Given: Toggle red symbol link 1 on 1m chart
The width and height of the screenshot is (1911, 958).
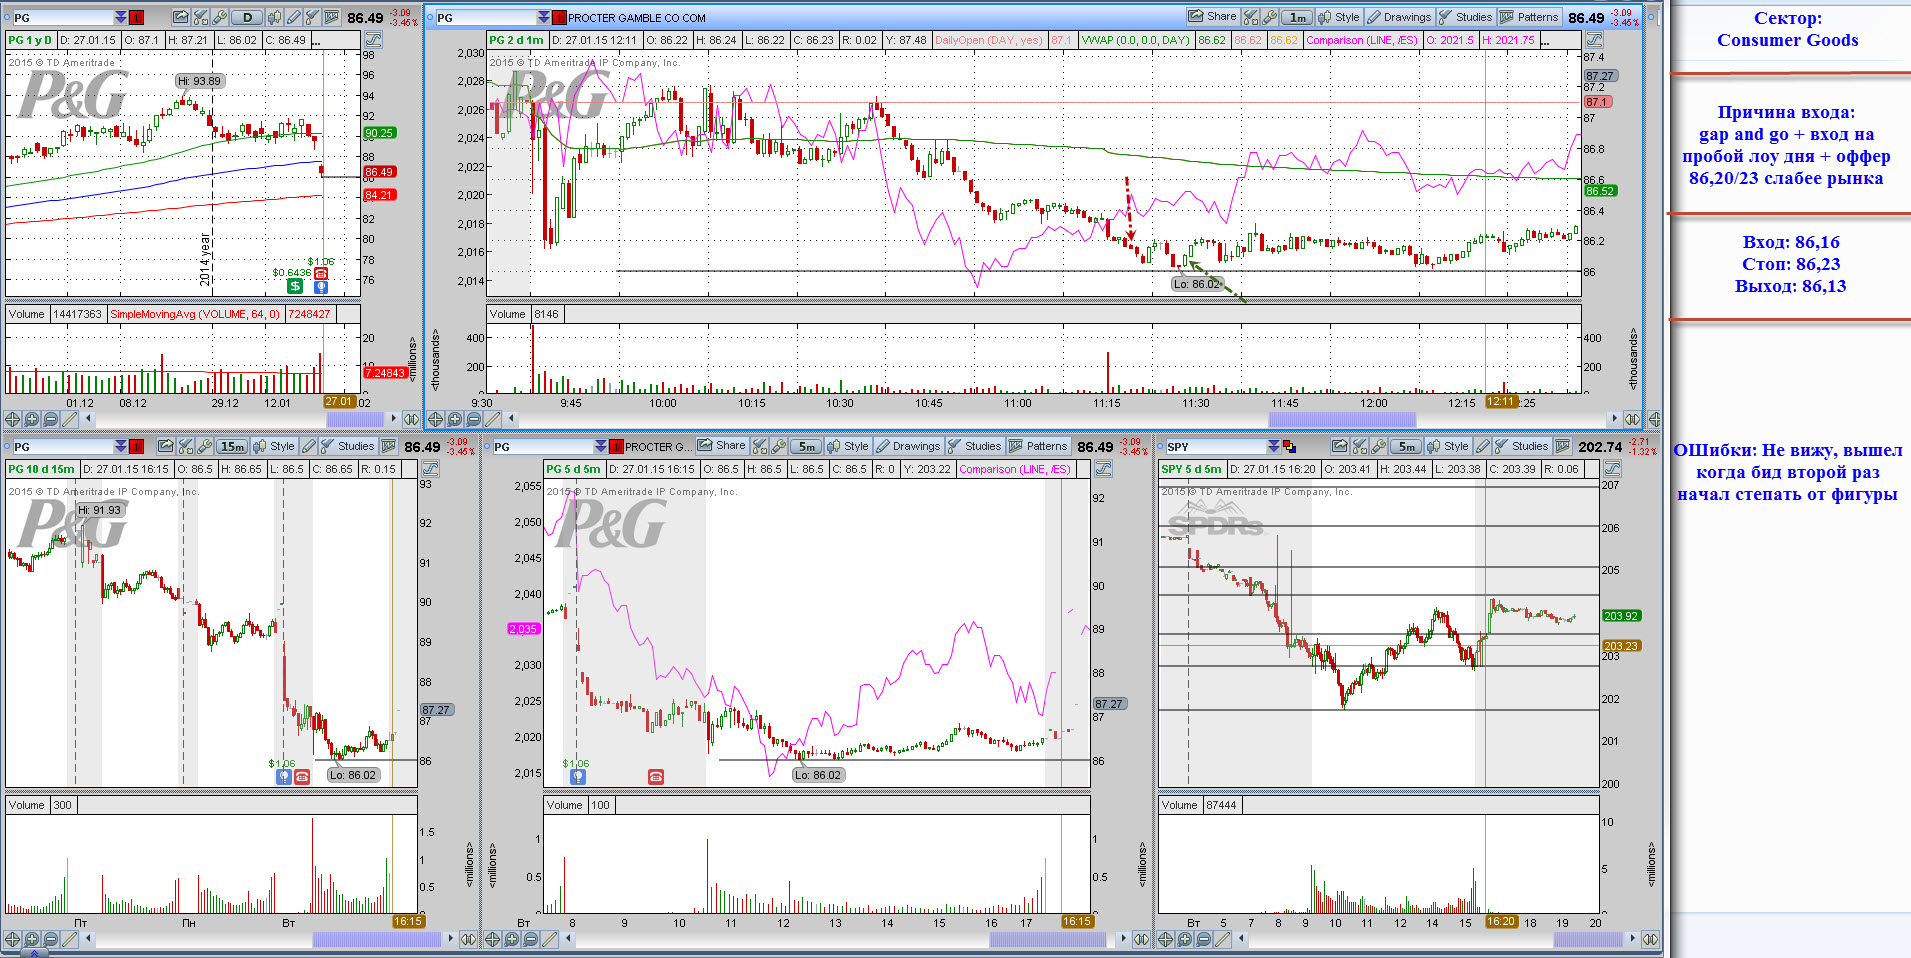Looking at the screenshot, I should pos(559,17).
